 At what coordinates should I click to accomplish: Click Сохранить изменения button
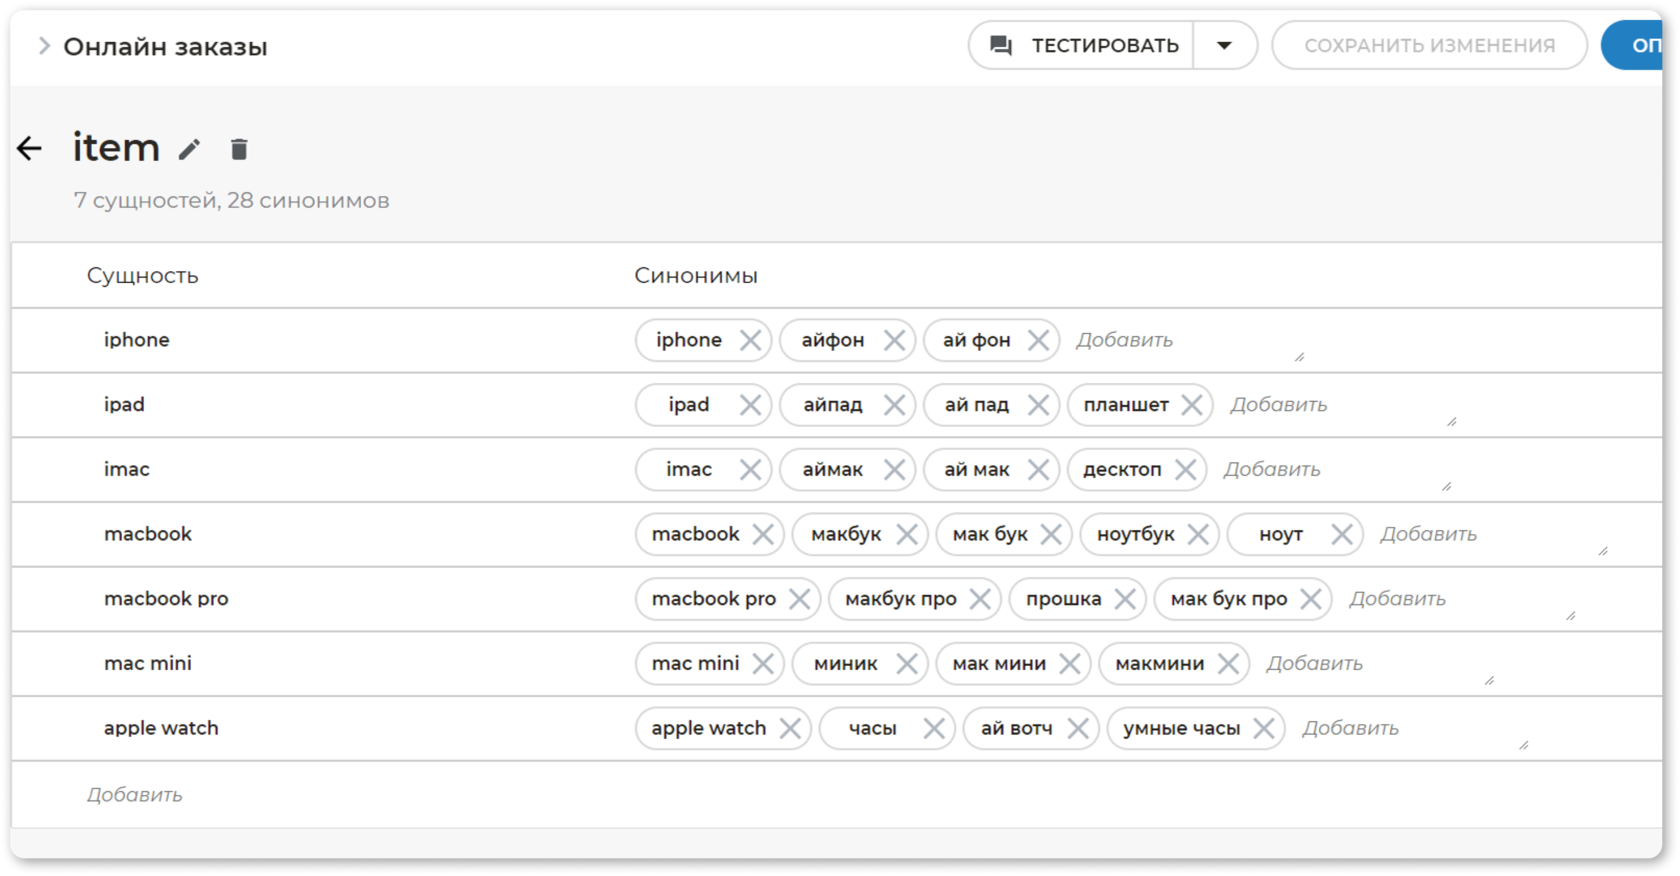click(x=1429, y=46)
